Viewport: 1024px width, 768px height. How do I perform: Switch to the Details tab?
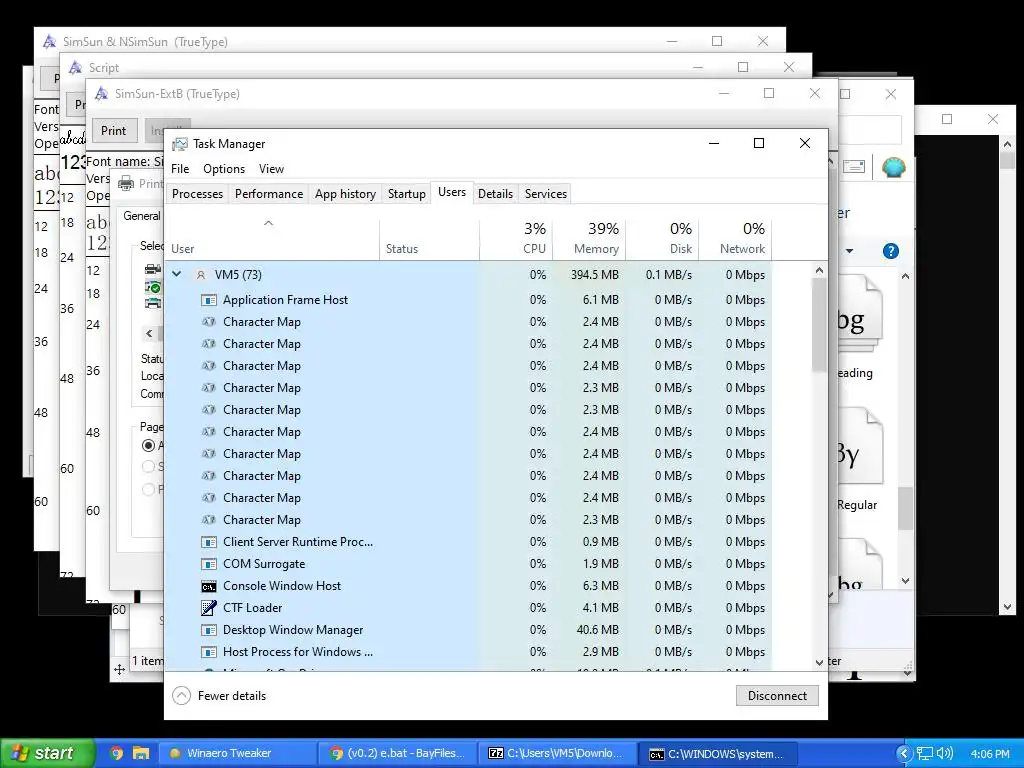pos(495,194)
